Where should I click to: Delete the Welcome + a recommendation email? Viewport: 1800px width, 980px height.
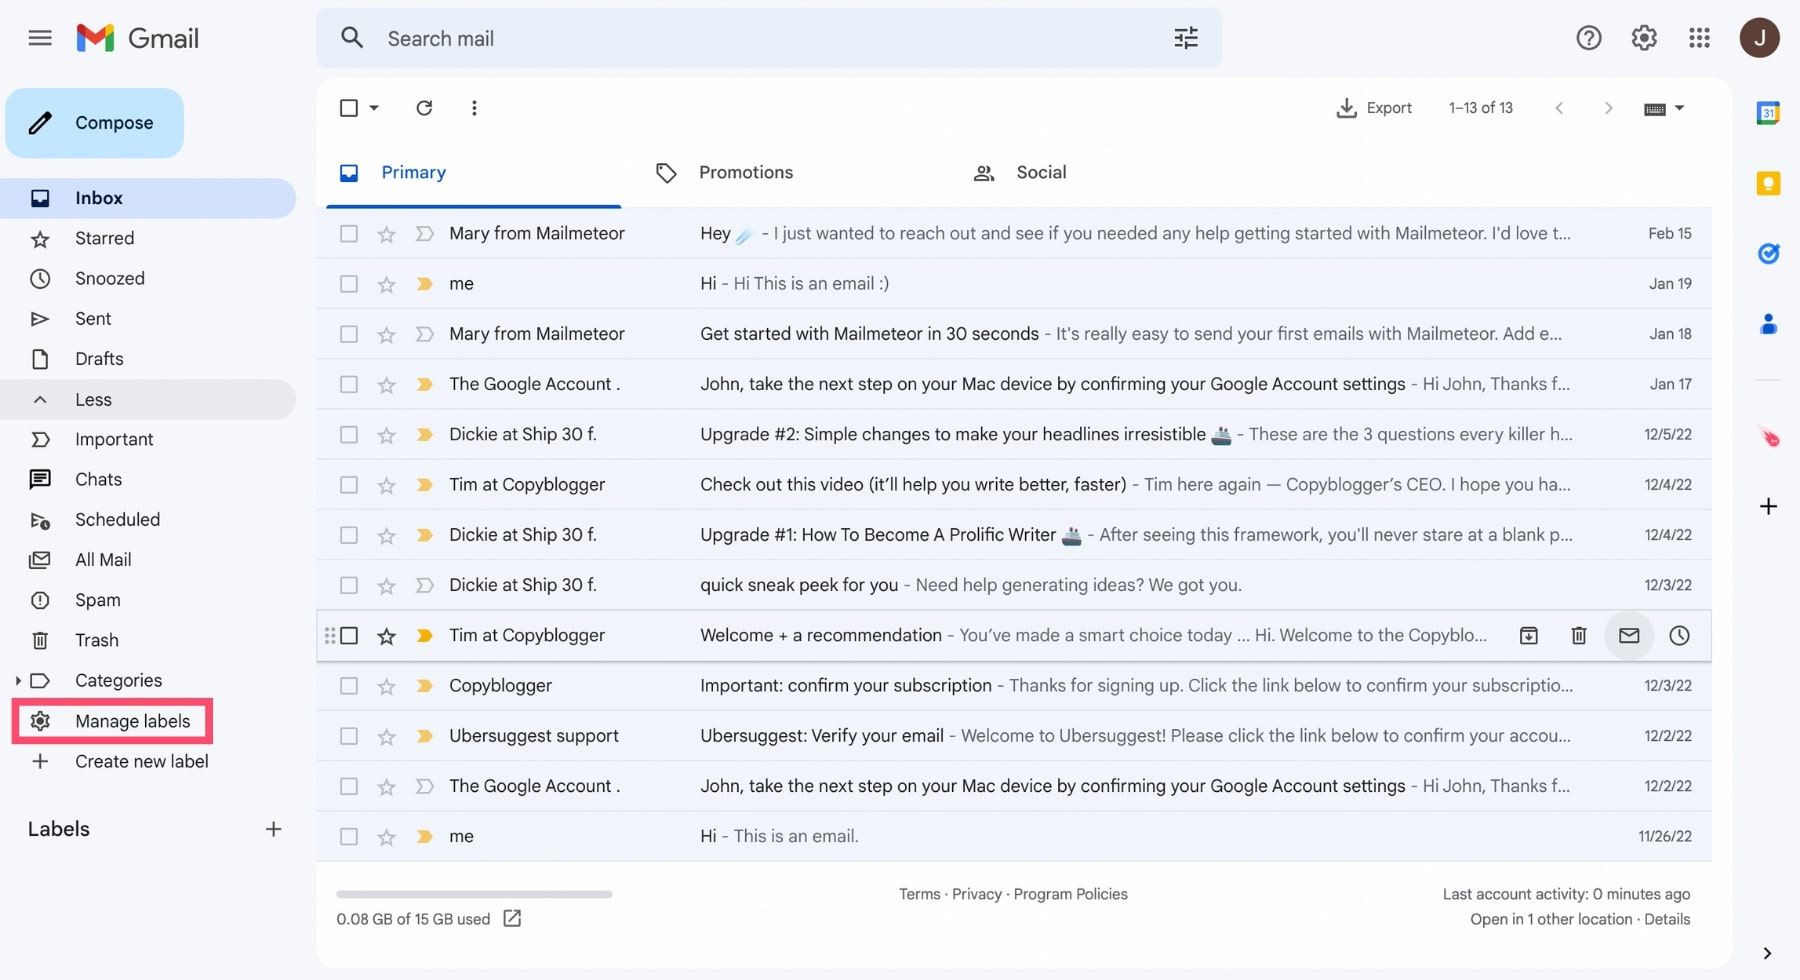tap(1579, 636)
